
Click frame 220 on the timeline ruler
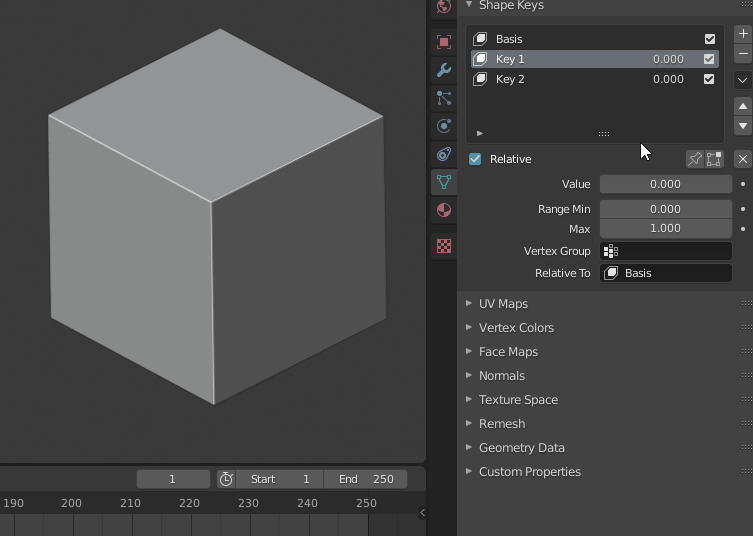189,503
